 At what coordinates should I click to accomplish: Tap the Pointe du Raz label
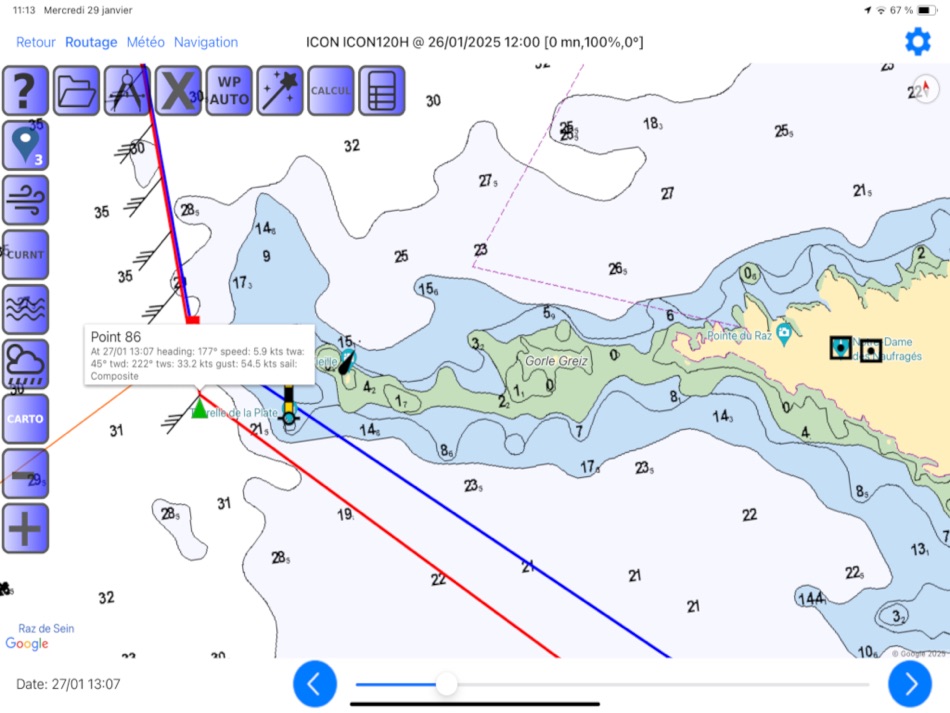coord(739,335)
